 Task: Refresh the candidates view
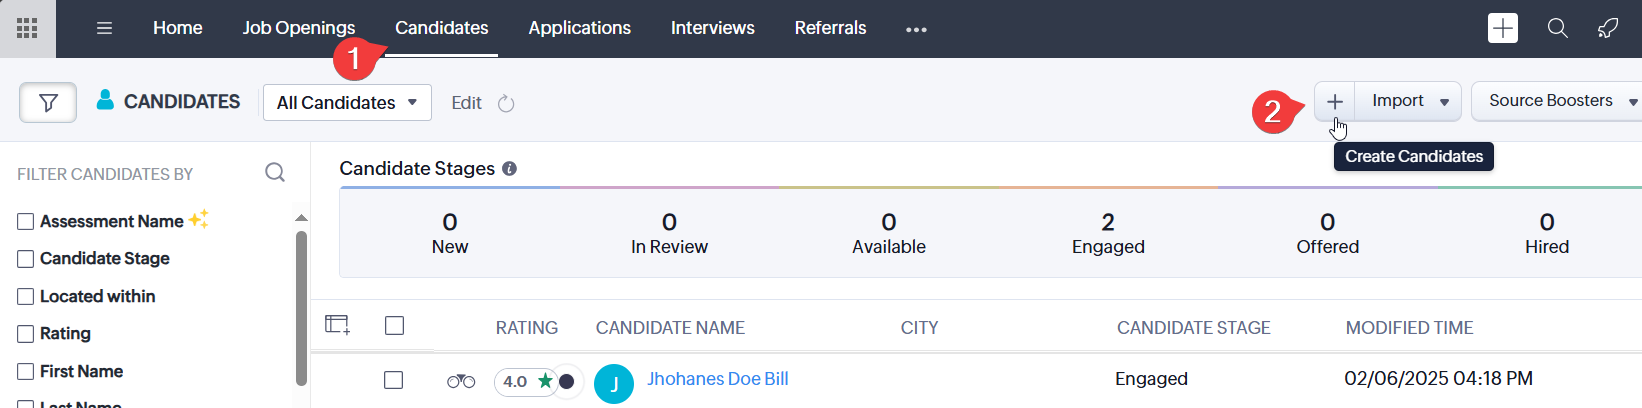(x=506, y=104)
